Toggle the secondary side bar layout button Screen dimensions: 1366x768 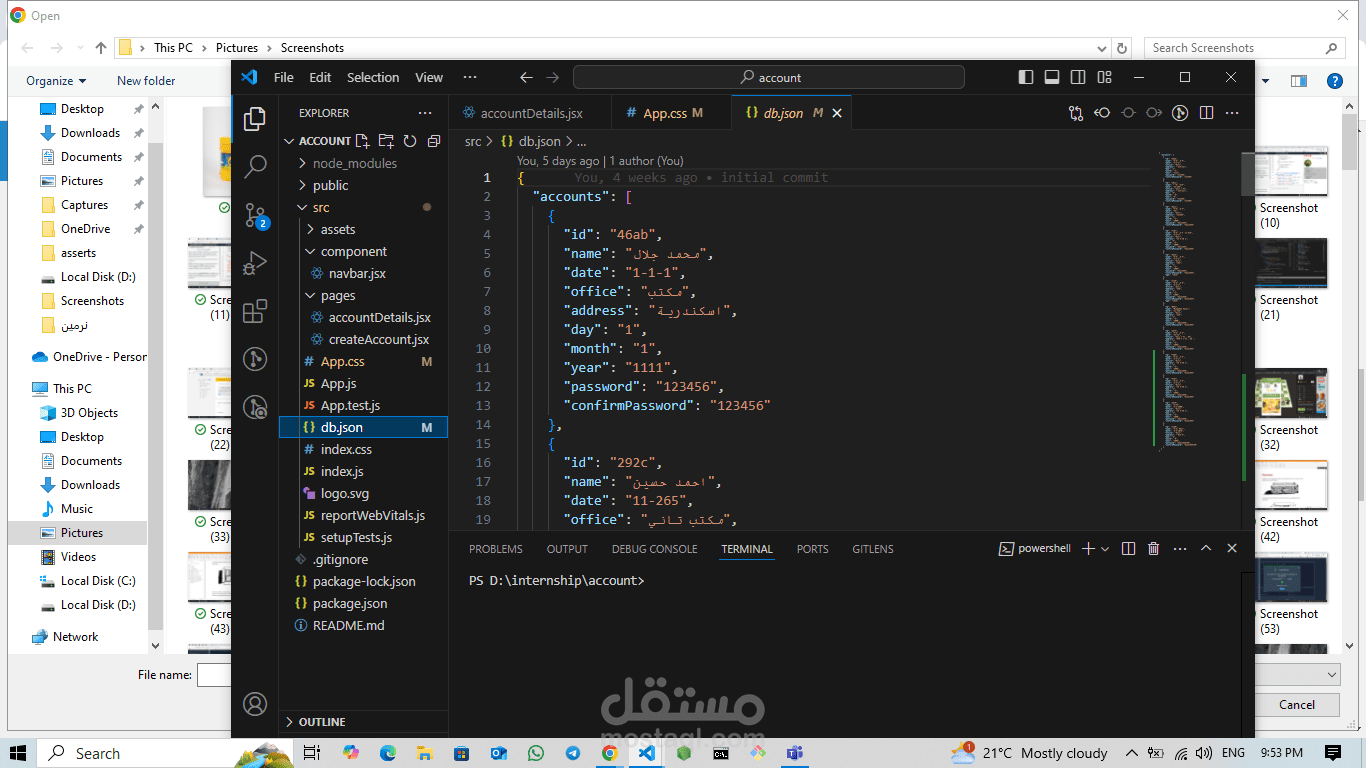point(1078,77)
